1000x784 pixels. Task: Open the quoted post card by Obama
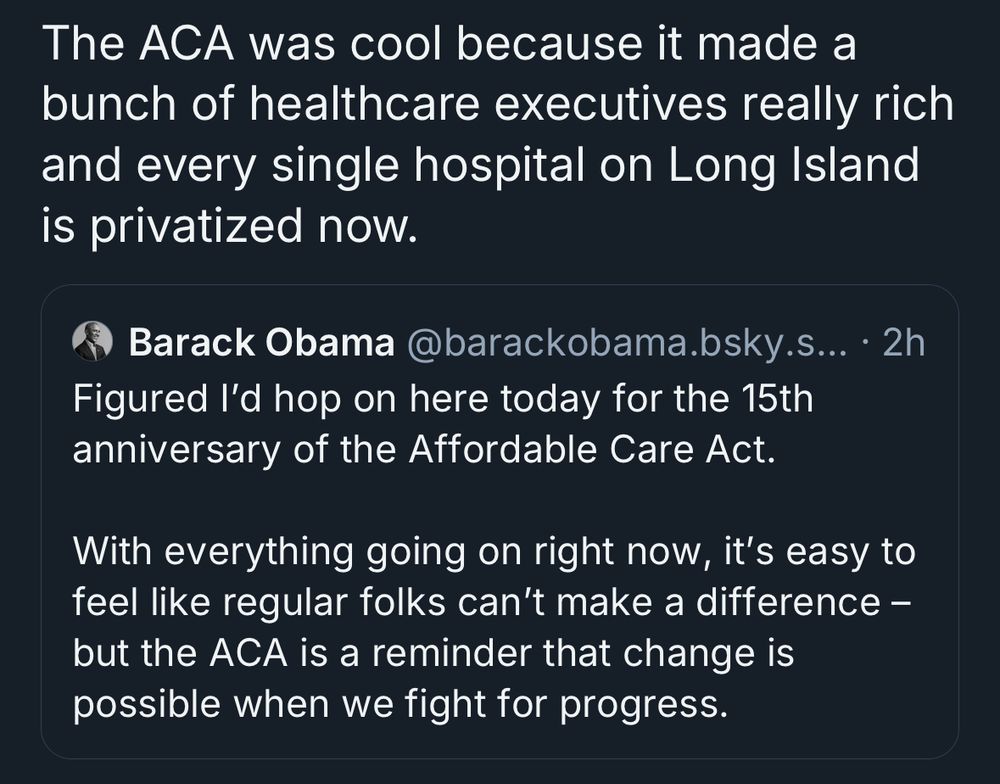[499, 521]
